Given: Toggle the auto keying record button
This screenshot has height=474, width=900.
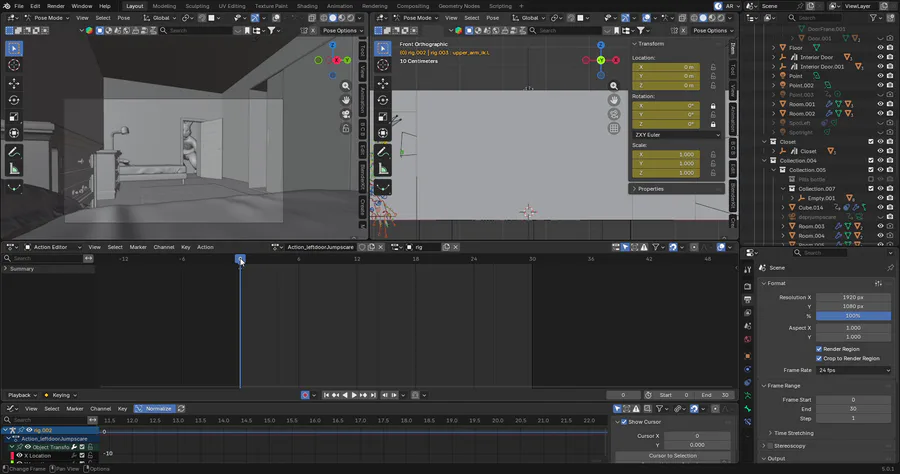Looking at the screenshot, I should [305, 395].
